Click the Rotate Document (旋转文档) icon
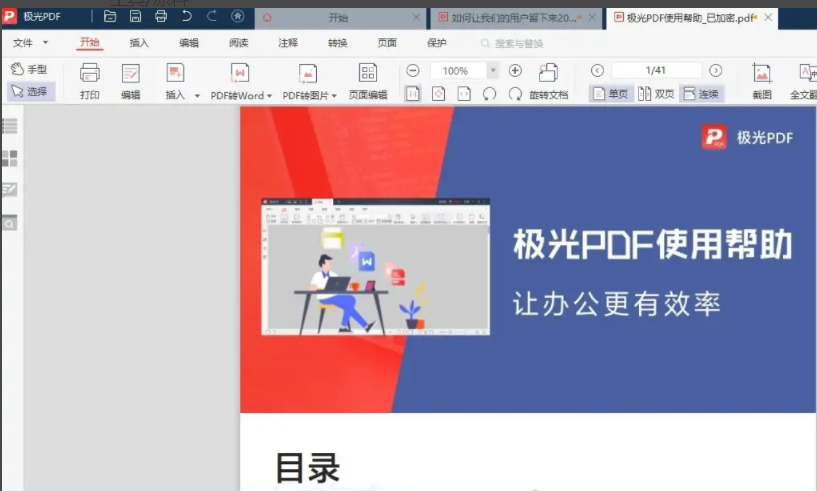The height and width of the screenshot is (491, 817). (x=548, y=73)
